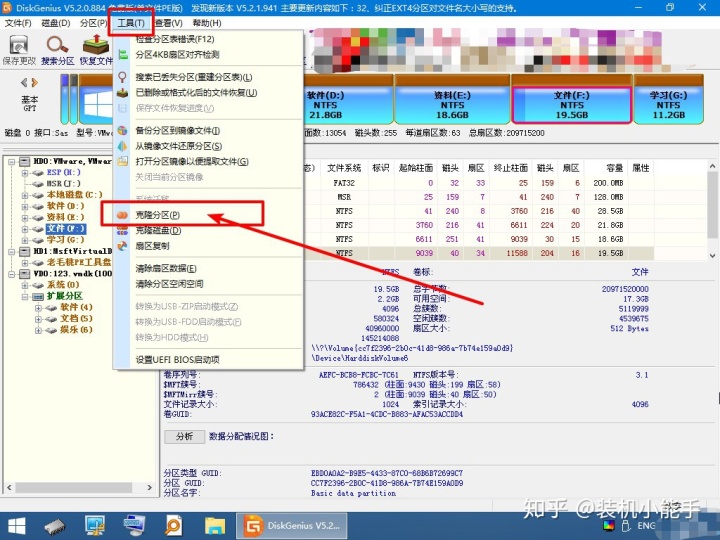This screenshot has height=540, width=720.
Task: Click the 分析 button
Action: [185, 436]
